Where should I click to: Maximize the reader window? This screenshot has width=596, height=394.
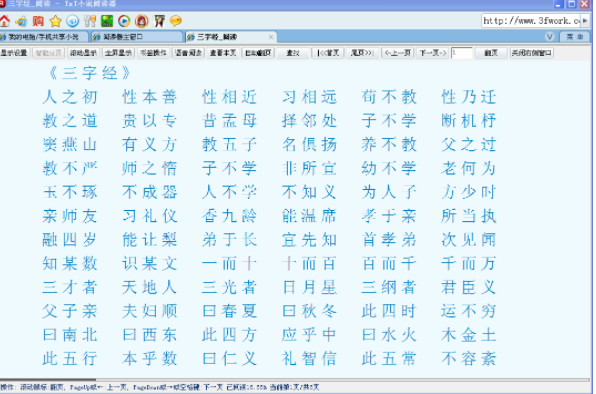571,4
